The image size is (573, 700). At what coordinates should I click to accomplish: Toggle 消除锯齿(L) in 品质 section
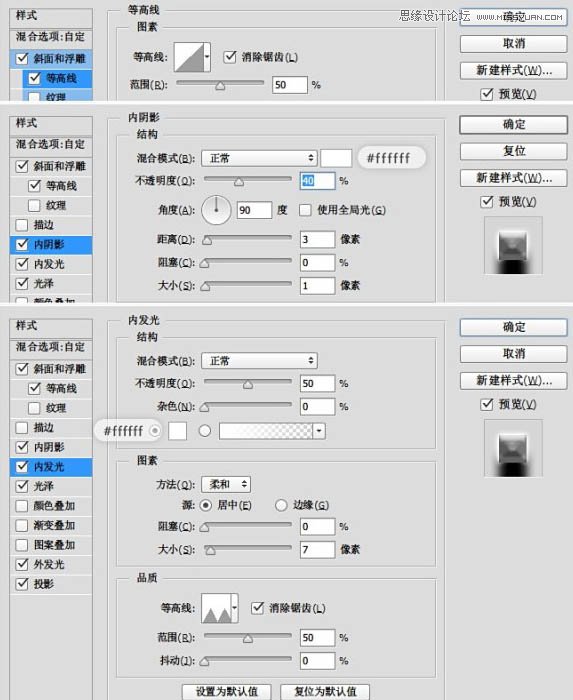pos(257,608)
